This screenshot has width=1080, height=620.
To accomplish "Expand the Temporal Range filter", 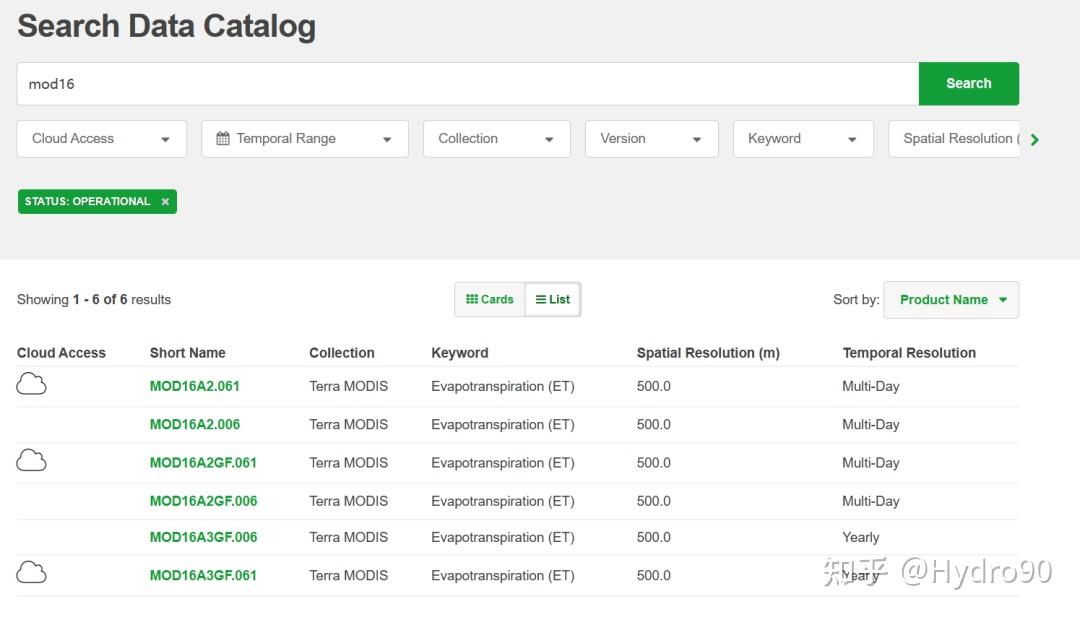I will pyautogui.click(x=305, y=139).
